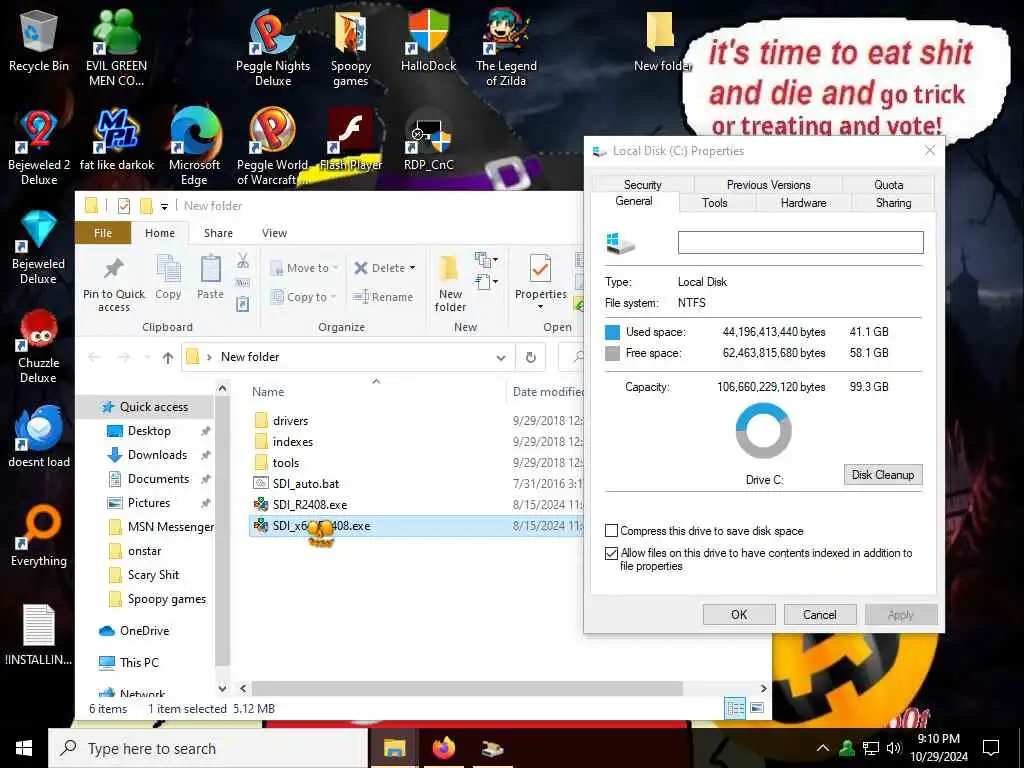Screen dimensions: 1024x768
Task: Open the Peggle Nights Deluxe shortcut
Action: click(273, 48)
